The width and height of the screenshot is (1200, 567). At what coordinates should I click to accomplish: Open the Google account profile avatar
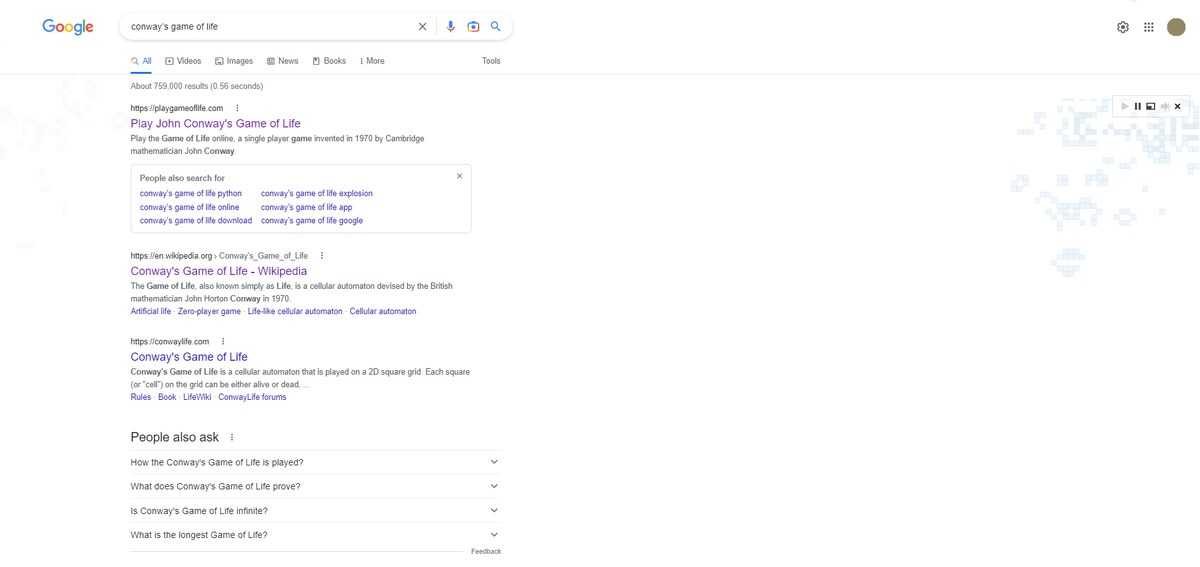[1176, 27]
